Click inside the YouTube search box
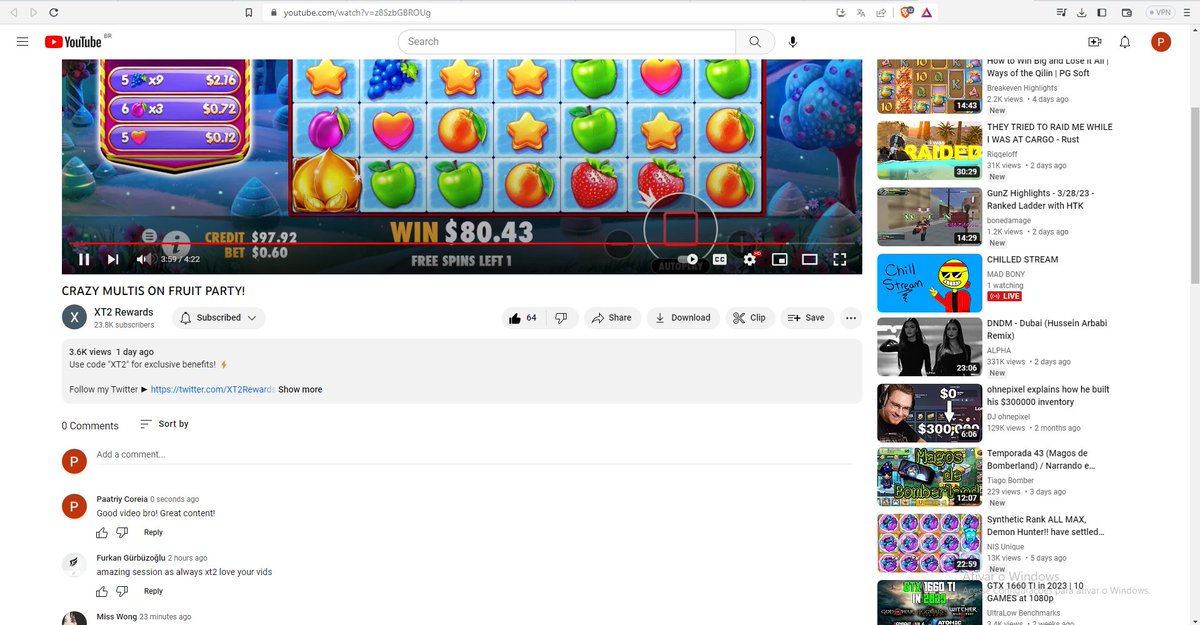1200x625 pixels. point(567,41)
